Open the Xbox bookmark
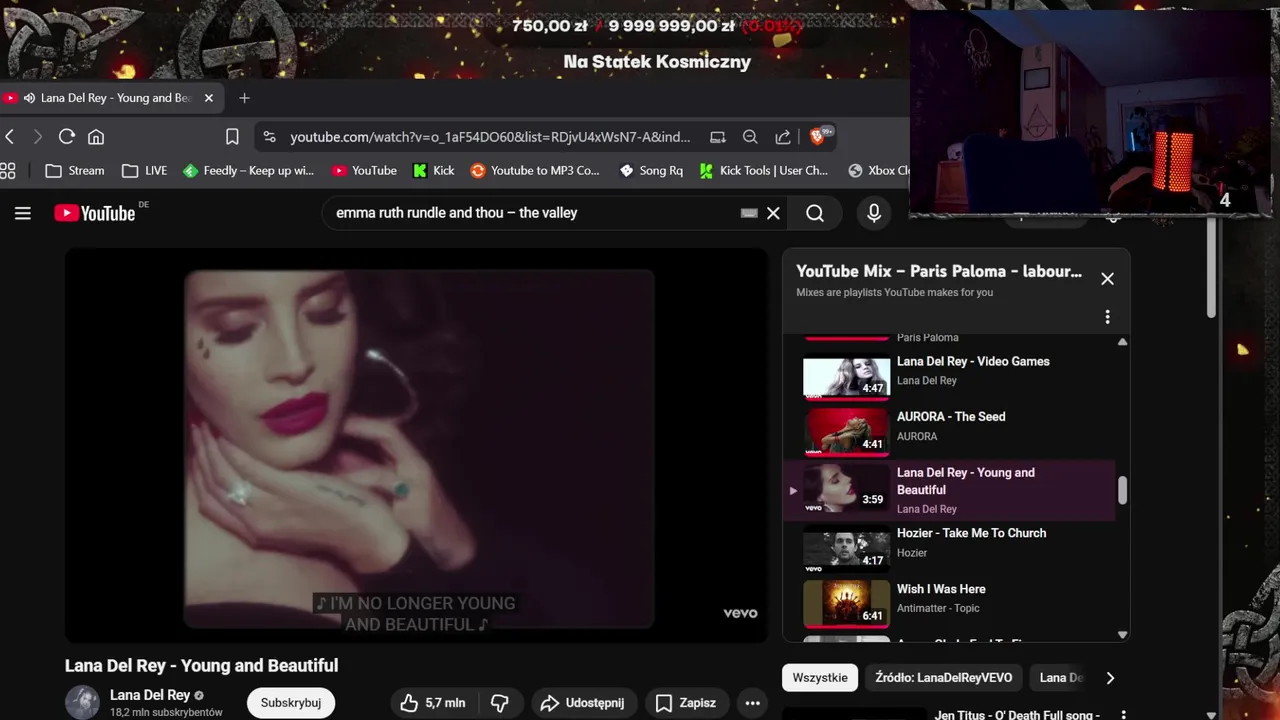 pos(878,171)
